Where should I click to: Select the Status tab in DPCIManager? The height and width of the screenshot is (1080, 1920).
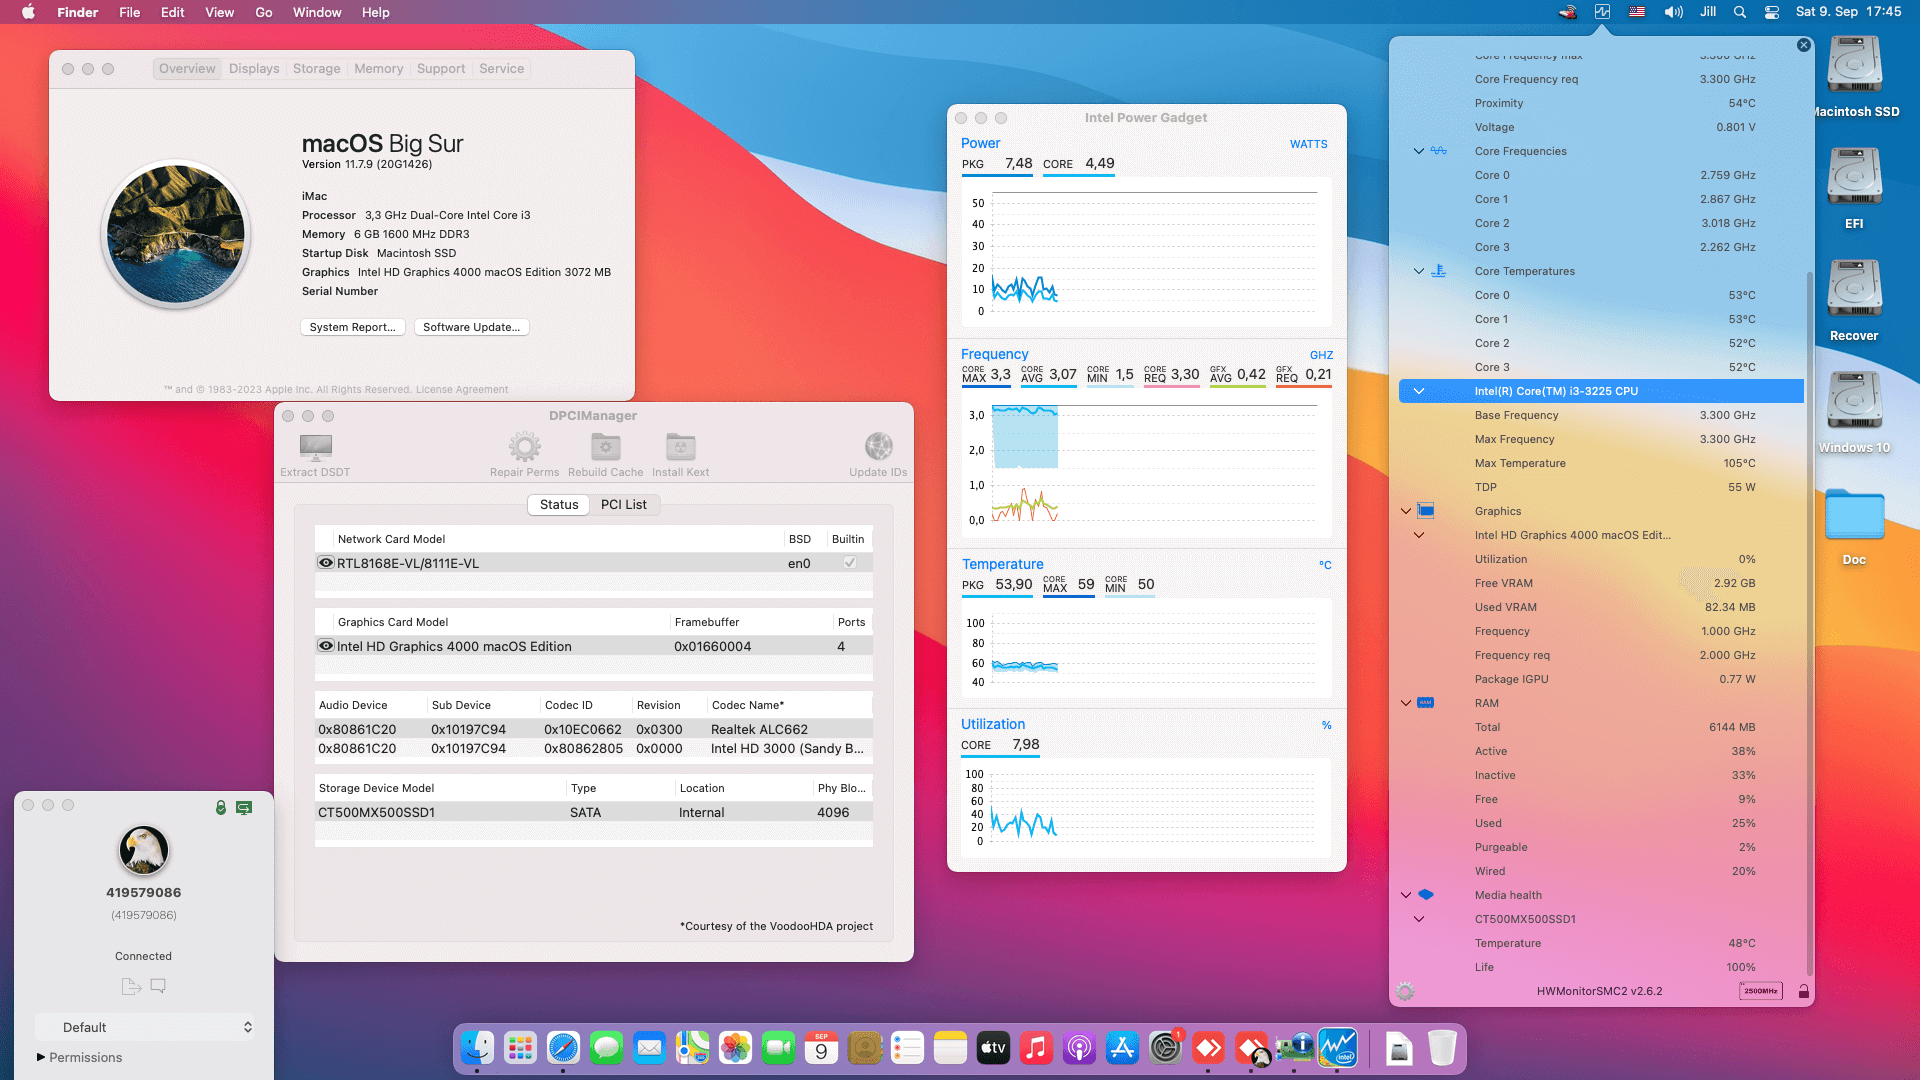click(559, 504)
